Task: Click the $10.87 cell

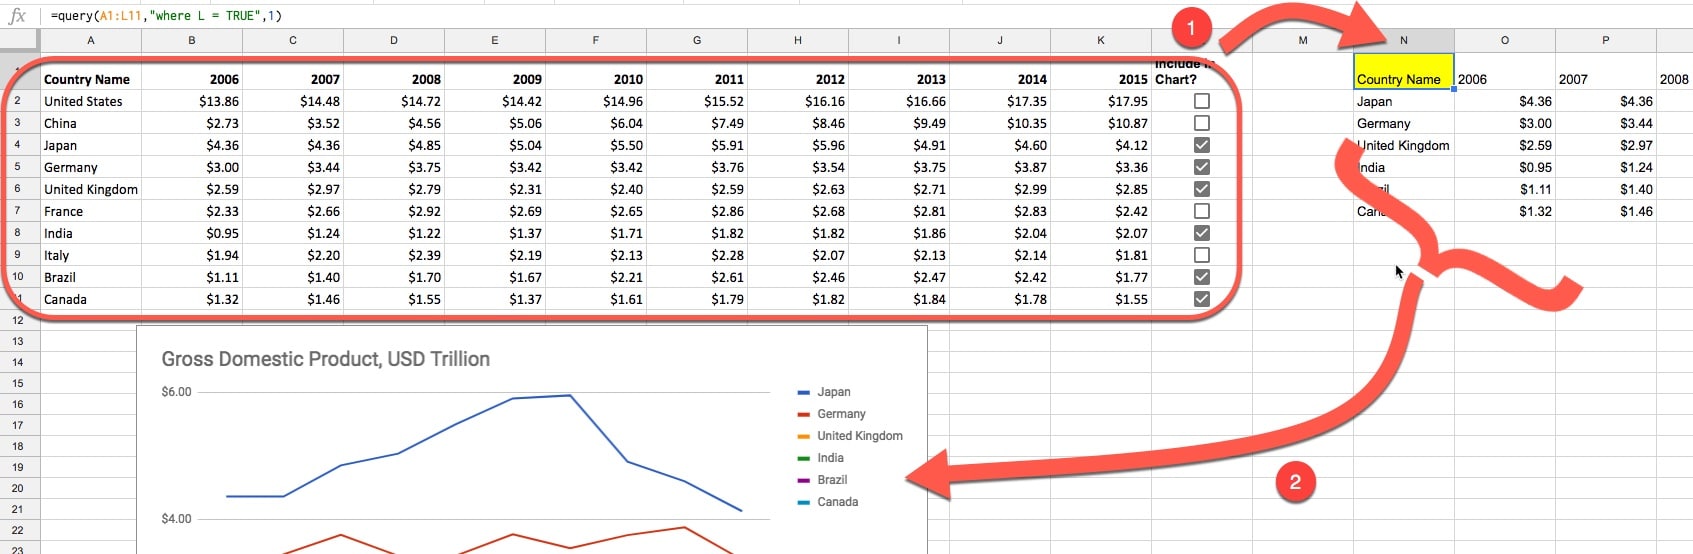Action: pyautogui.click(x=1101, y=123)
